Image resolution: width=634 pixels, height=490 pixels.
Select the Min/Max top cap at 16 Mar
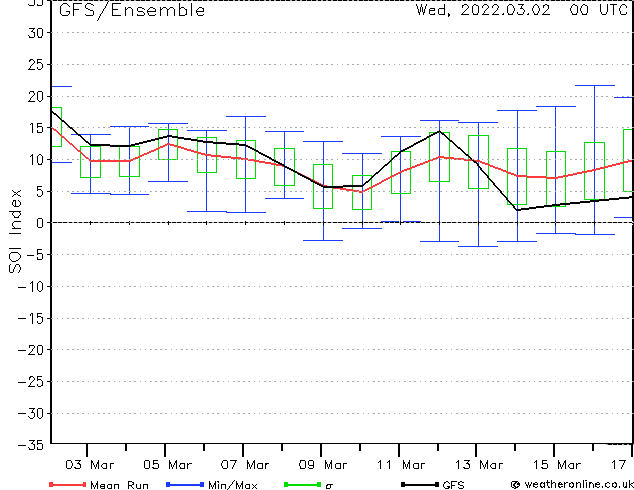(x=595, y=86)
